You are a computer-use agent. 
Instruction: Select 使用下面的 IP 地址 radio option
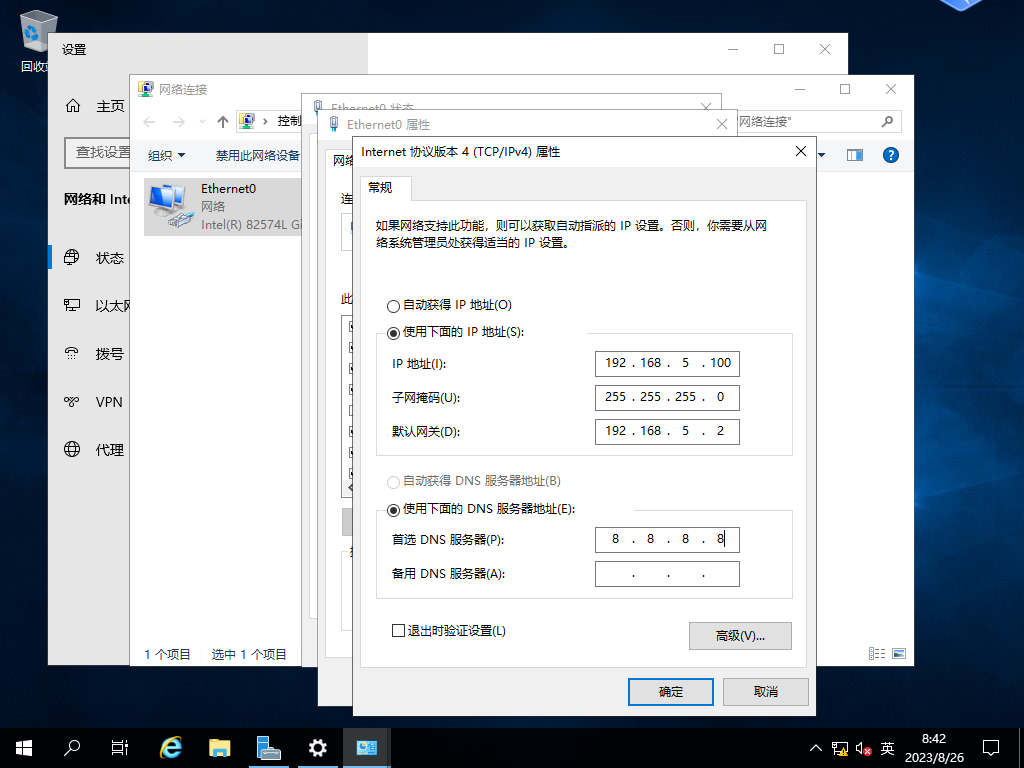coord(393,333)
